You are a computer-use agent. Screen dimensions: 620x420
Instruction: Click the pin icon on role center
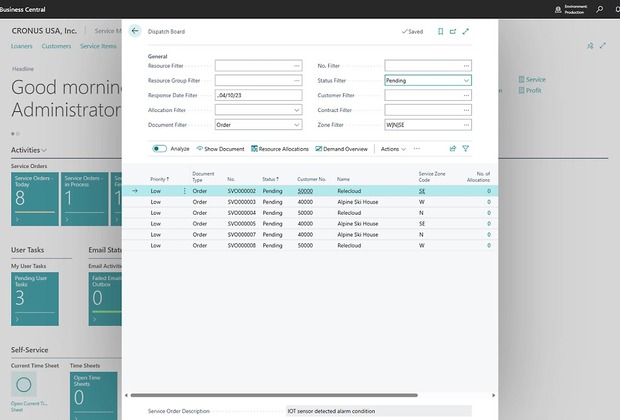[x=590, y=46]
